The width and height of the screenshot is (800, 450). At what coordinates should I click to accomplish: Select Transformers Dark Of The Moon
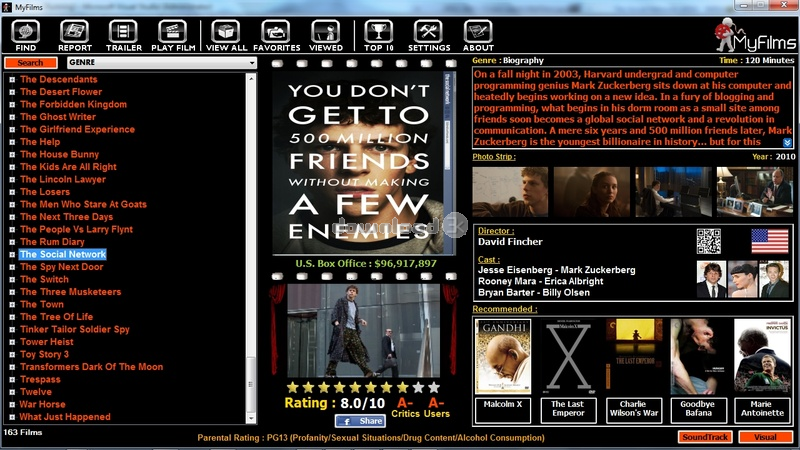click(x=91, y=367)
